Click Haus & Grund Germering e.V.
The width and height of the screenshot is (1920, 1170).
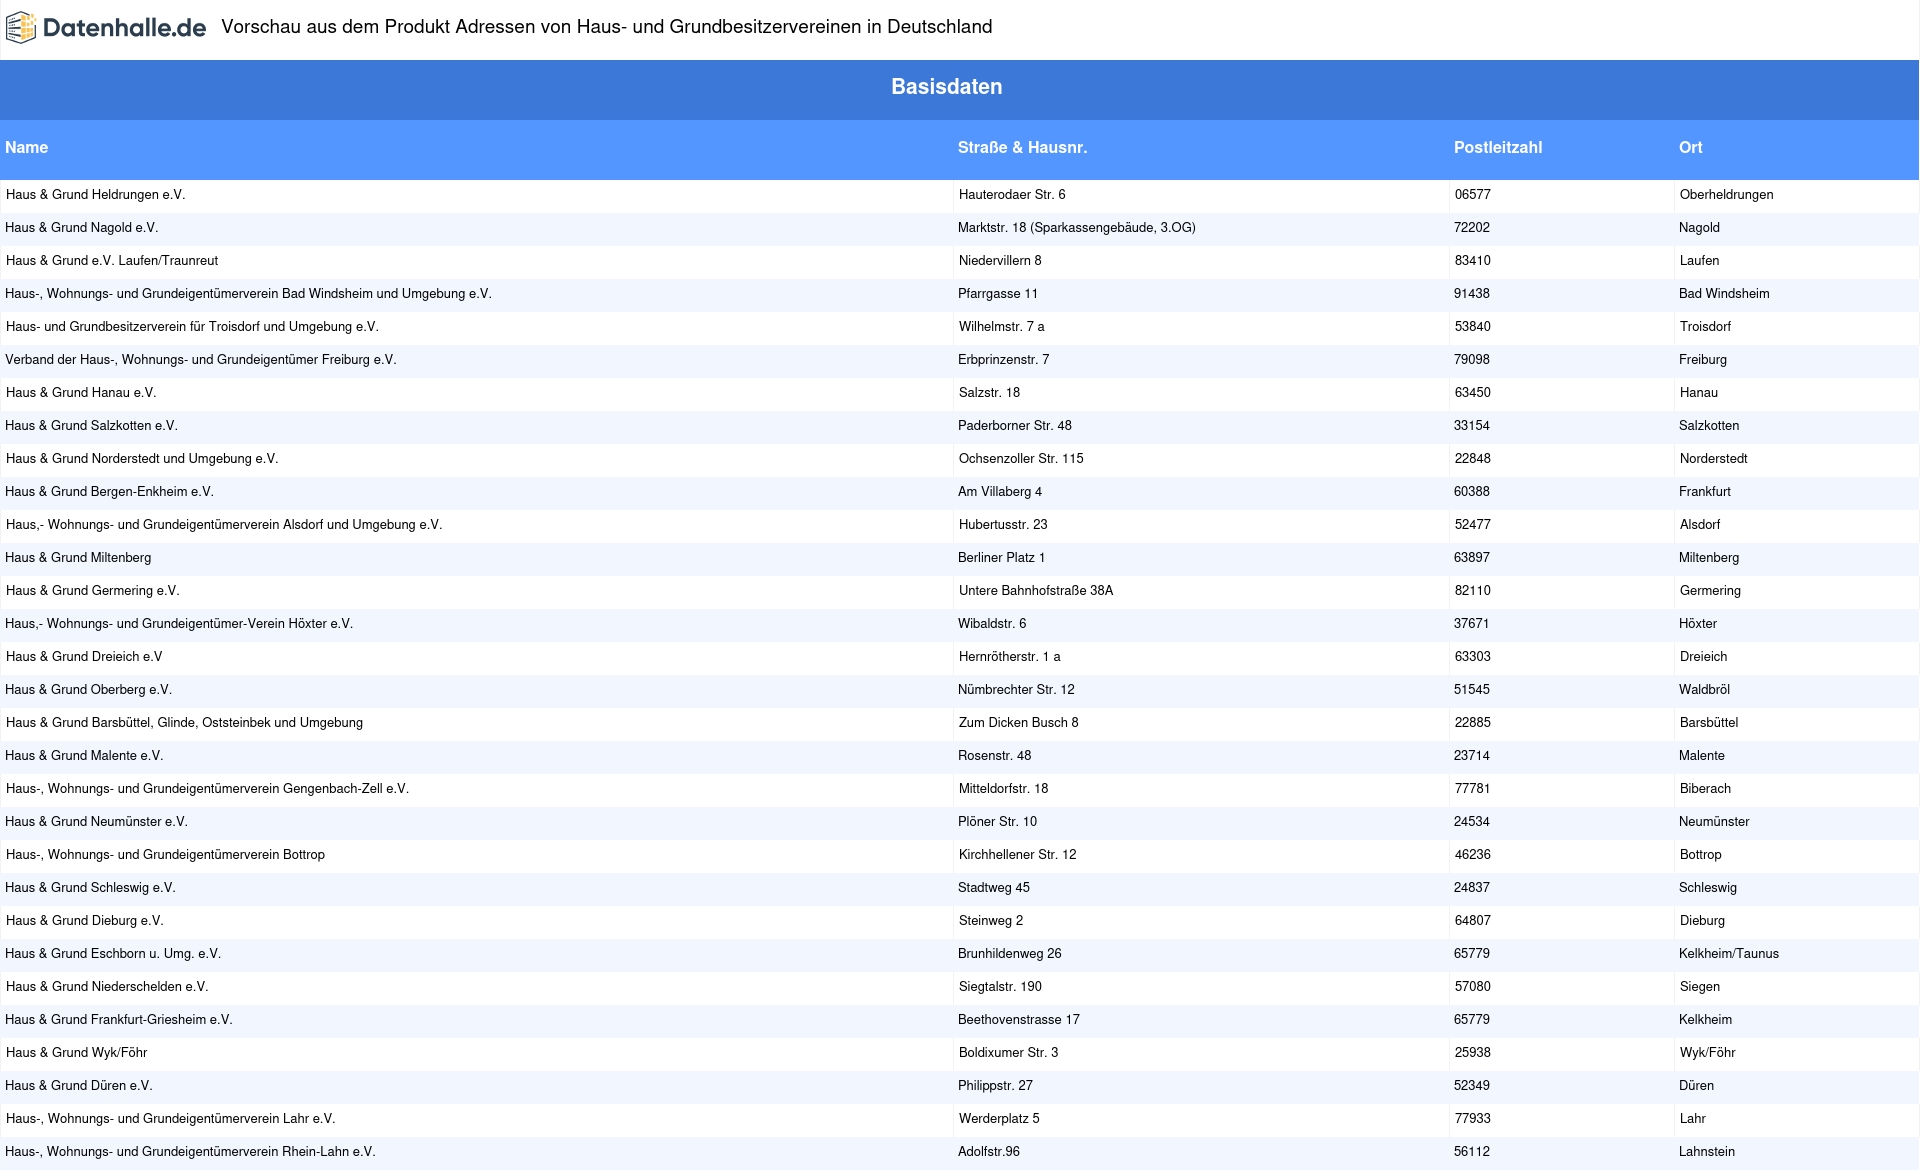point(92,591)
